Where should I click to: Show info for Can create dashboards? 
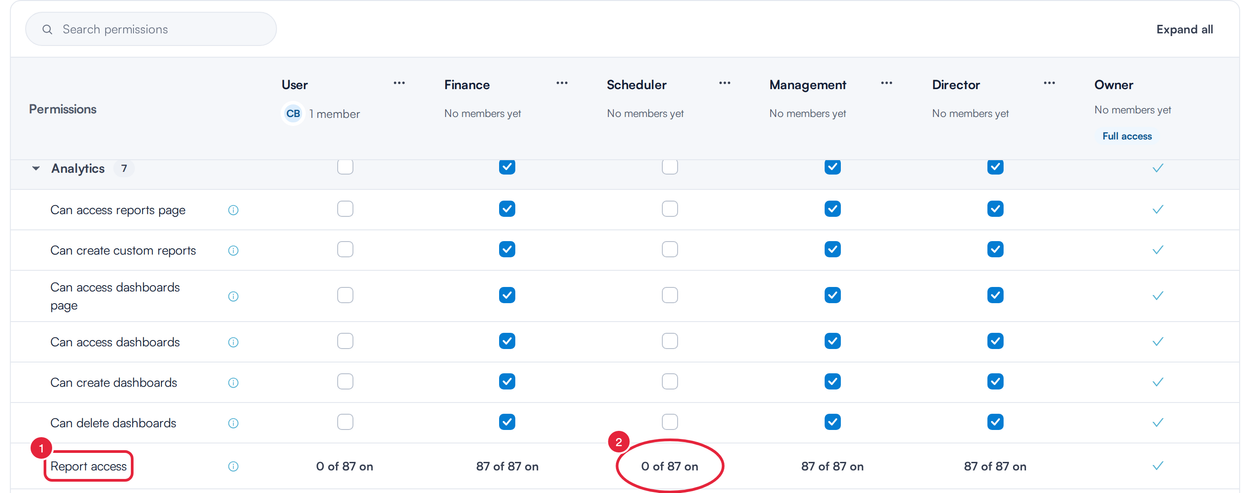point(233,383)
